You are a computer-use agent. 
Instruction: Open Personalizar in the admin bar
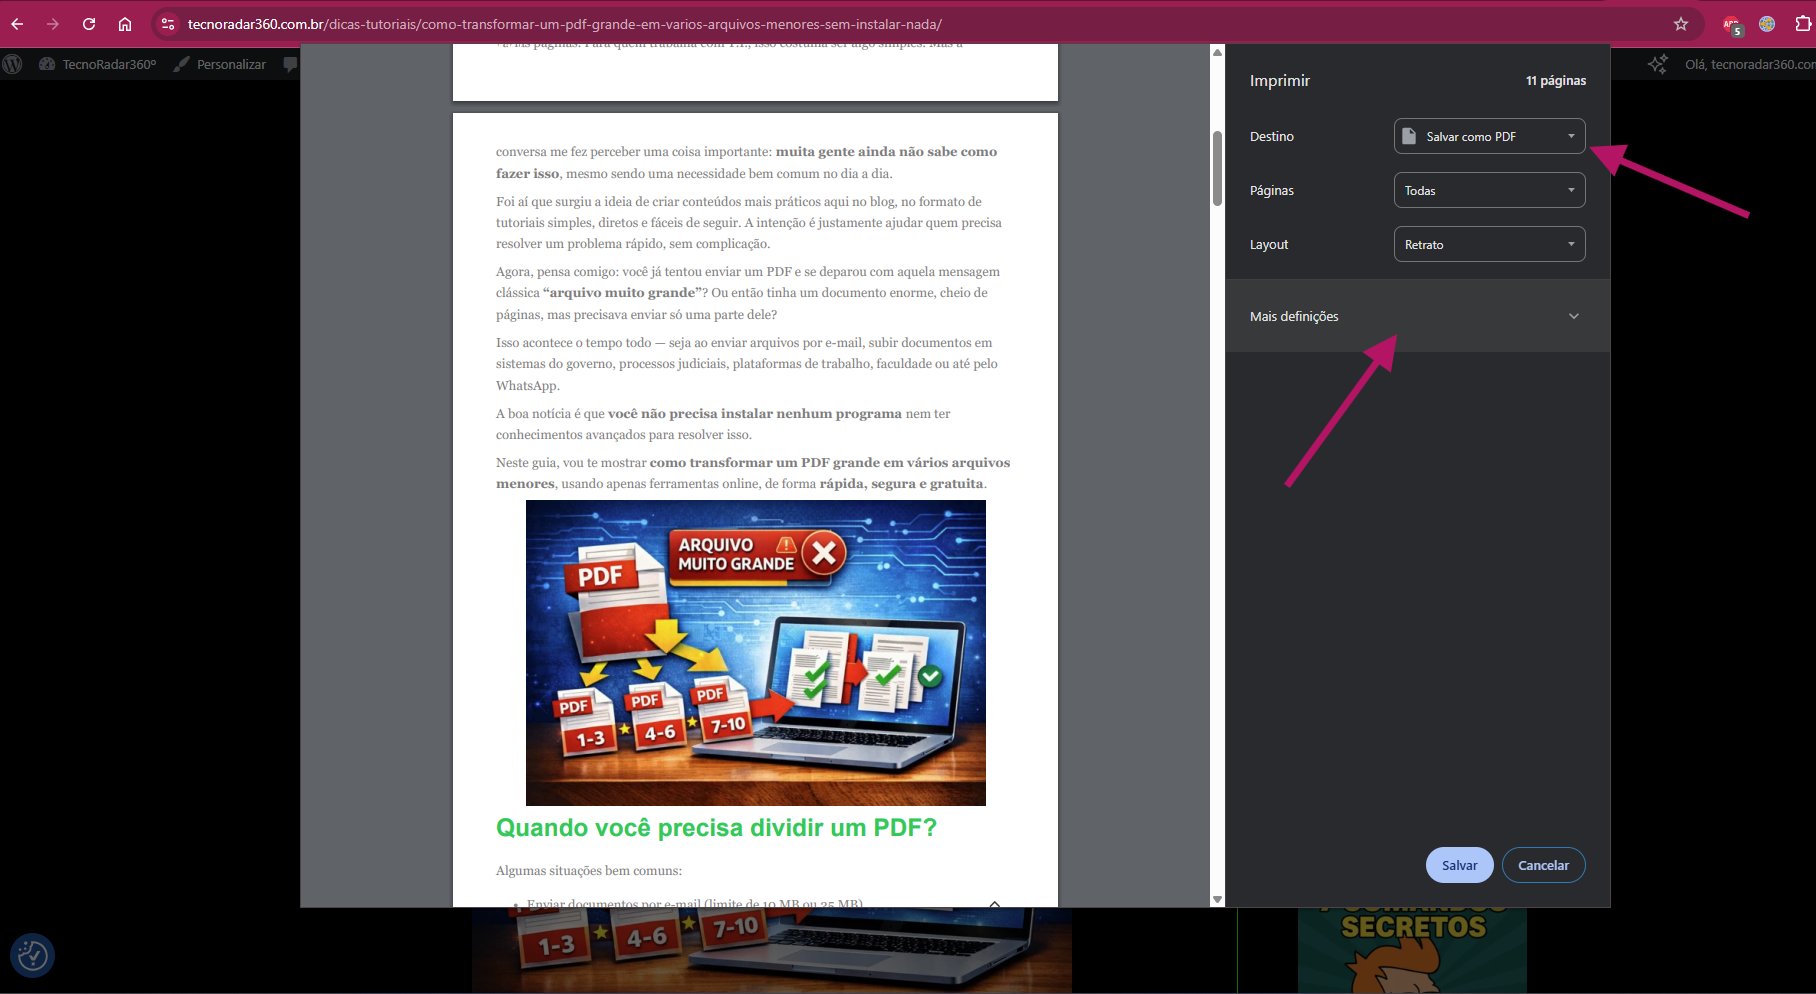pos(220,64)
